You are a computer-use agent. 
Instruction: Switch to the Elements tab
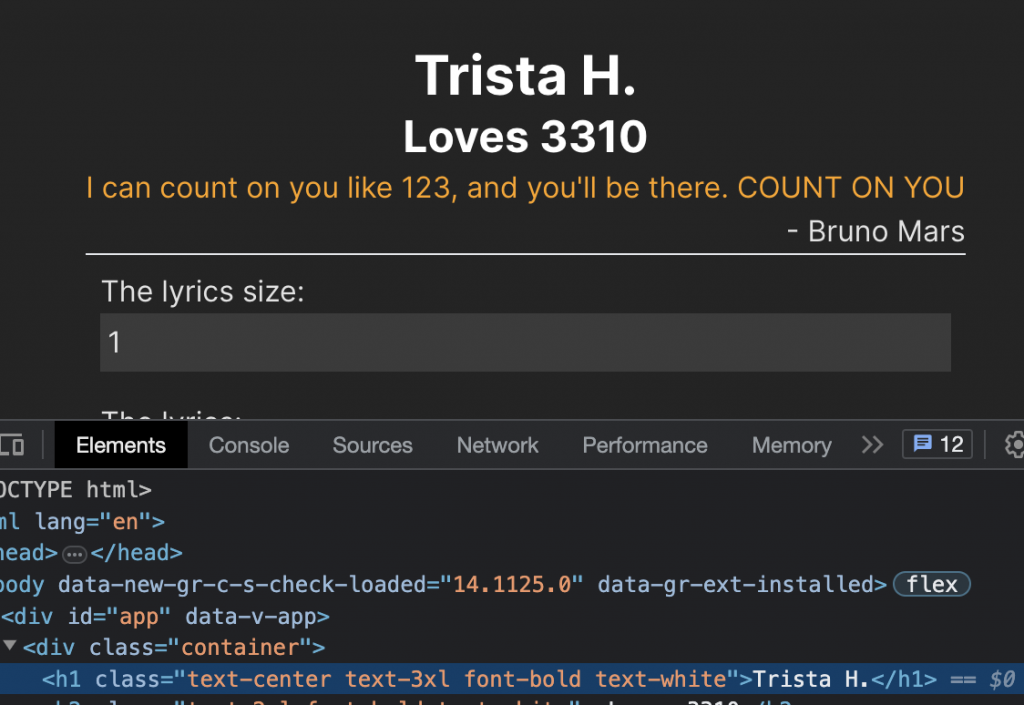121,446
